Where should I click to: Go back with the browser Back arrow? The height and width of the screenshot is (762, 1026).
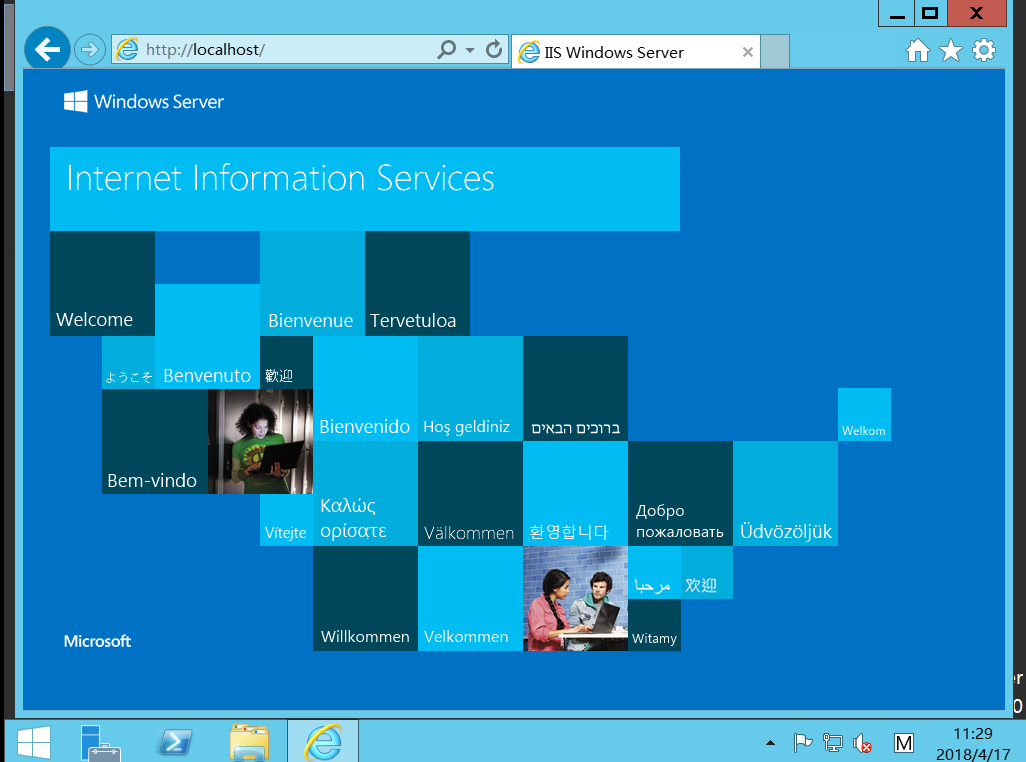(x=47, y=49)
